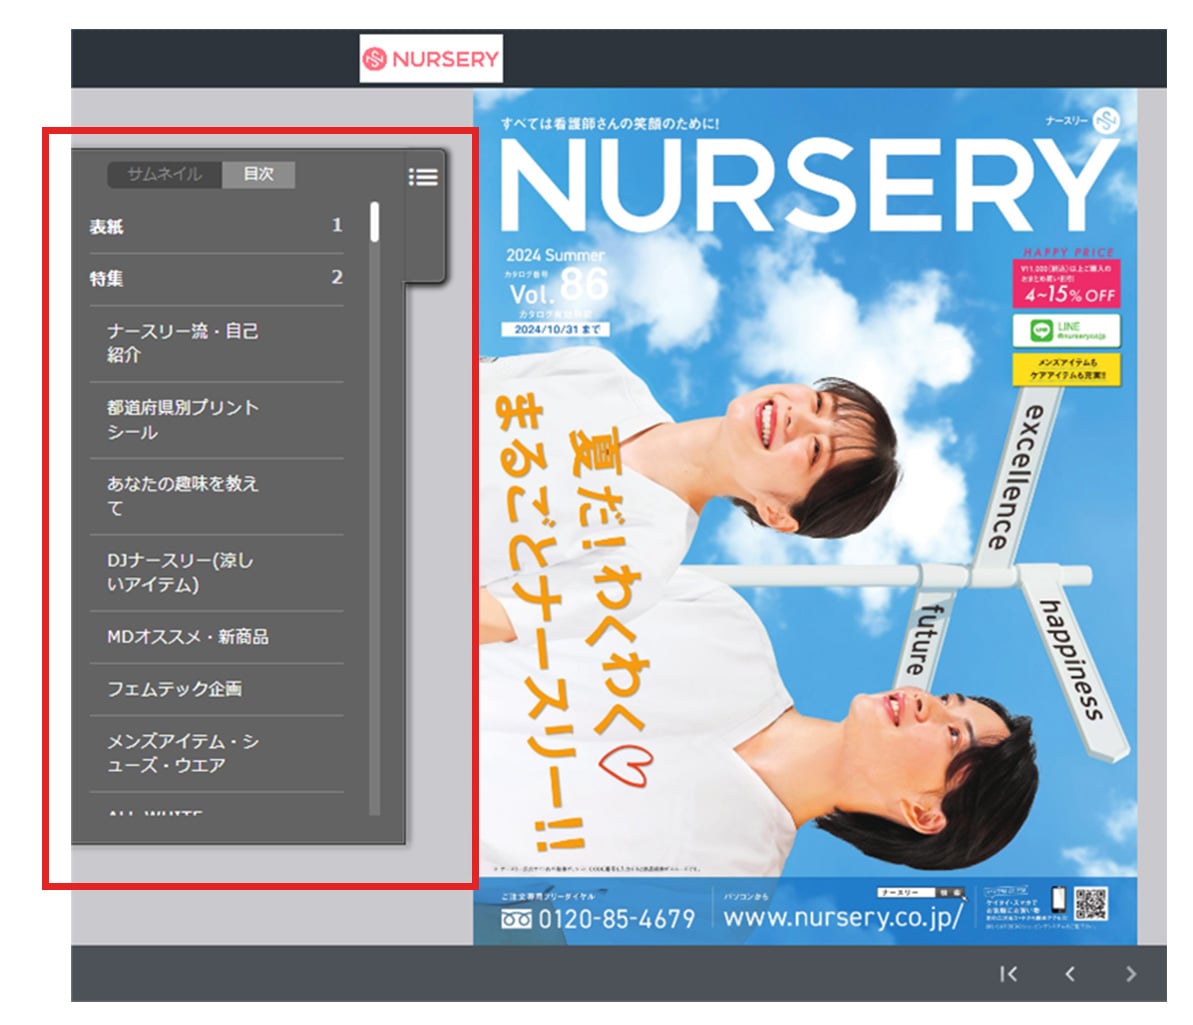Select the 目次 tab
This screenshot has height=1025, width=1193.
pos(258,174)
